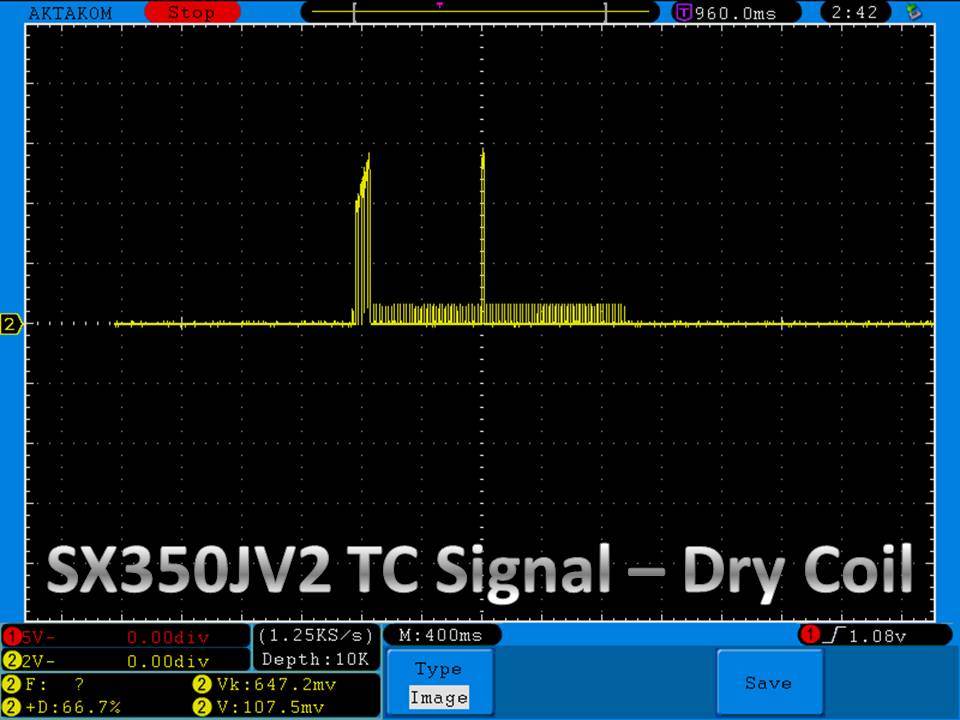This screenshot has width=960, height=720.
Task: Open the Type selector showing Image
Action: pyautogui.click(x=438, y=684)
